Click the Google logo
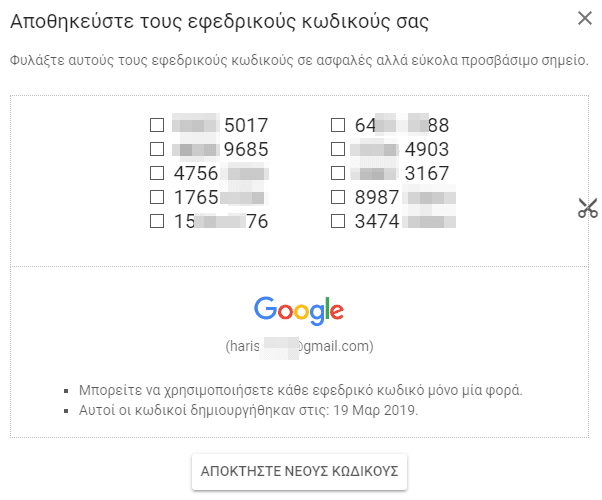The width and height of the screenshot is (602, 500). (x=299, y=311)
